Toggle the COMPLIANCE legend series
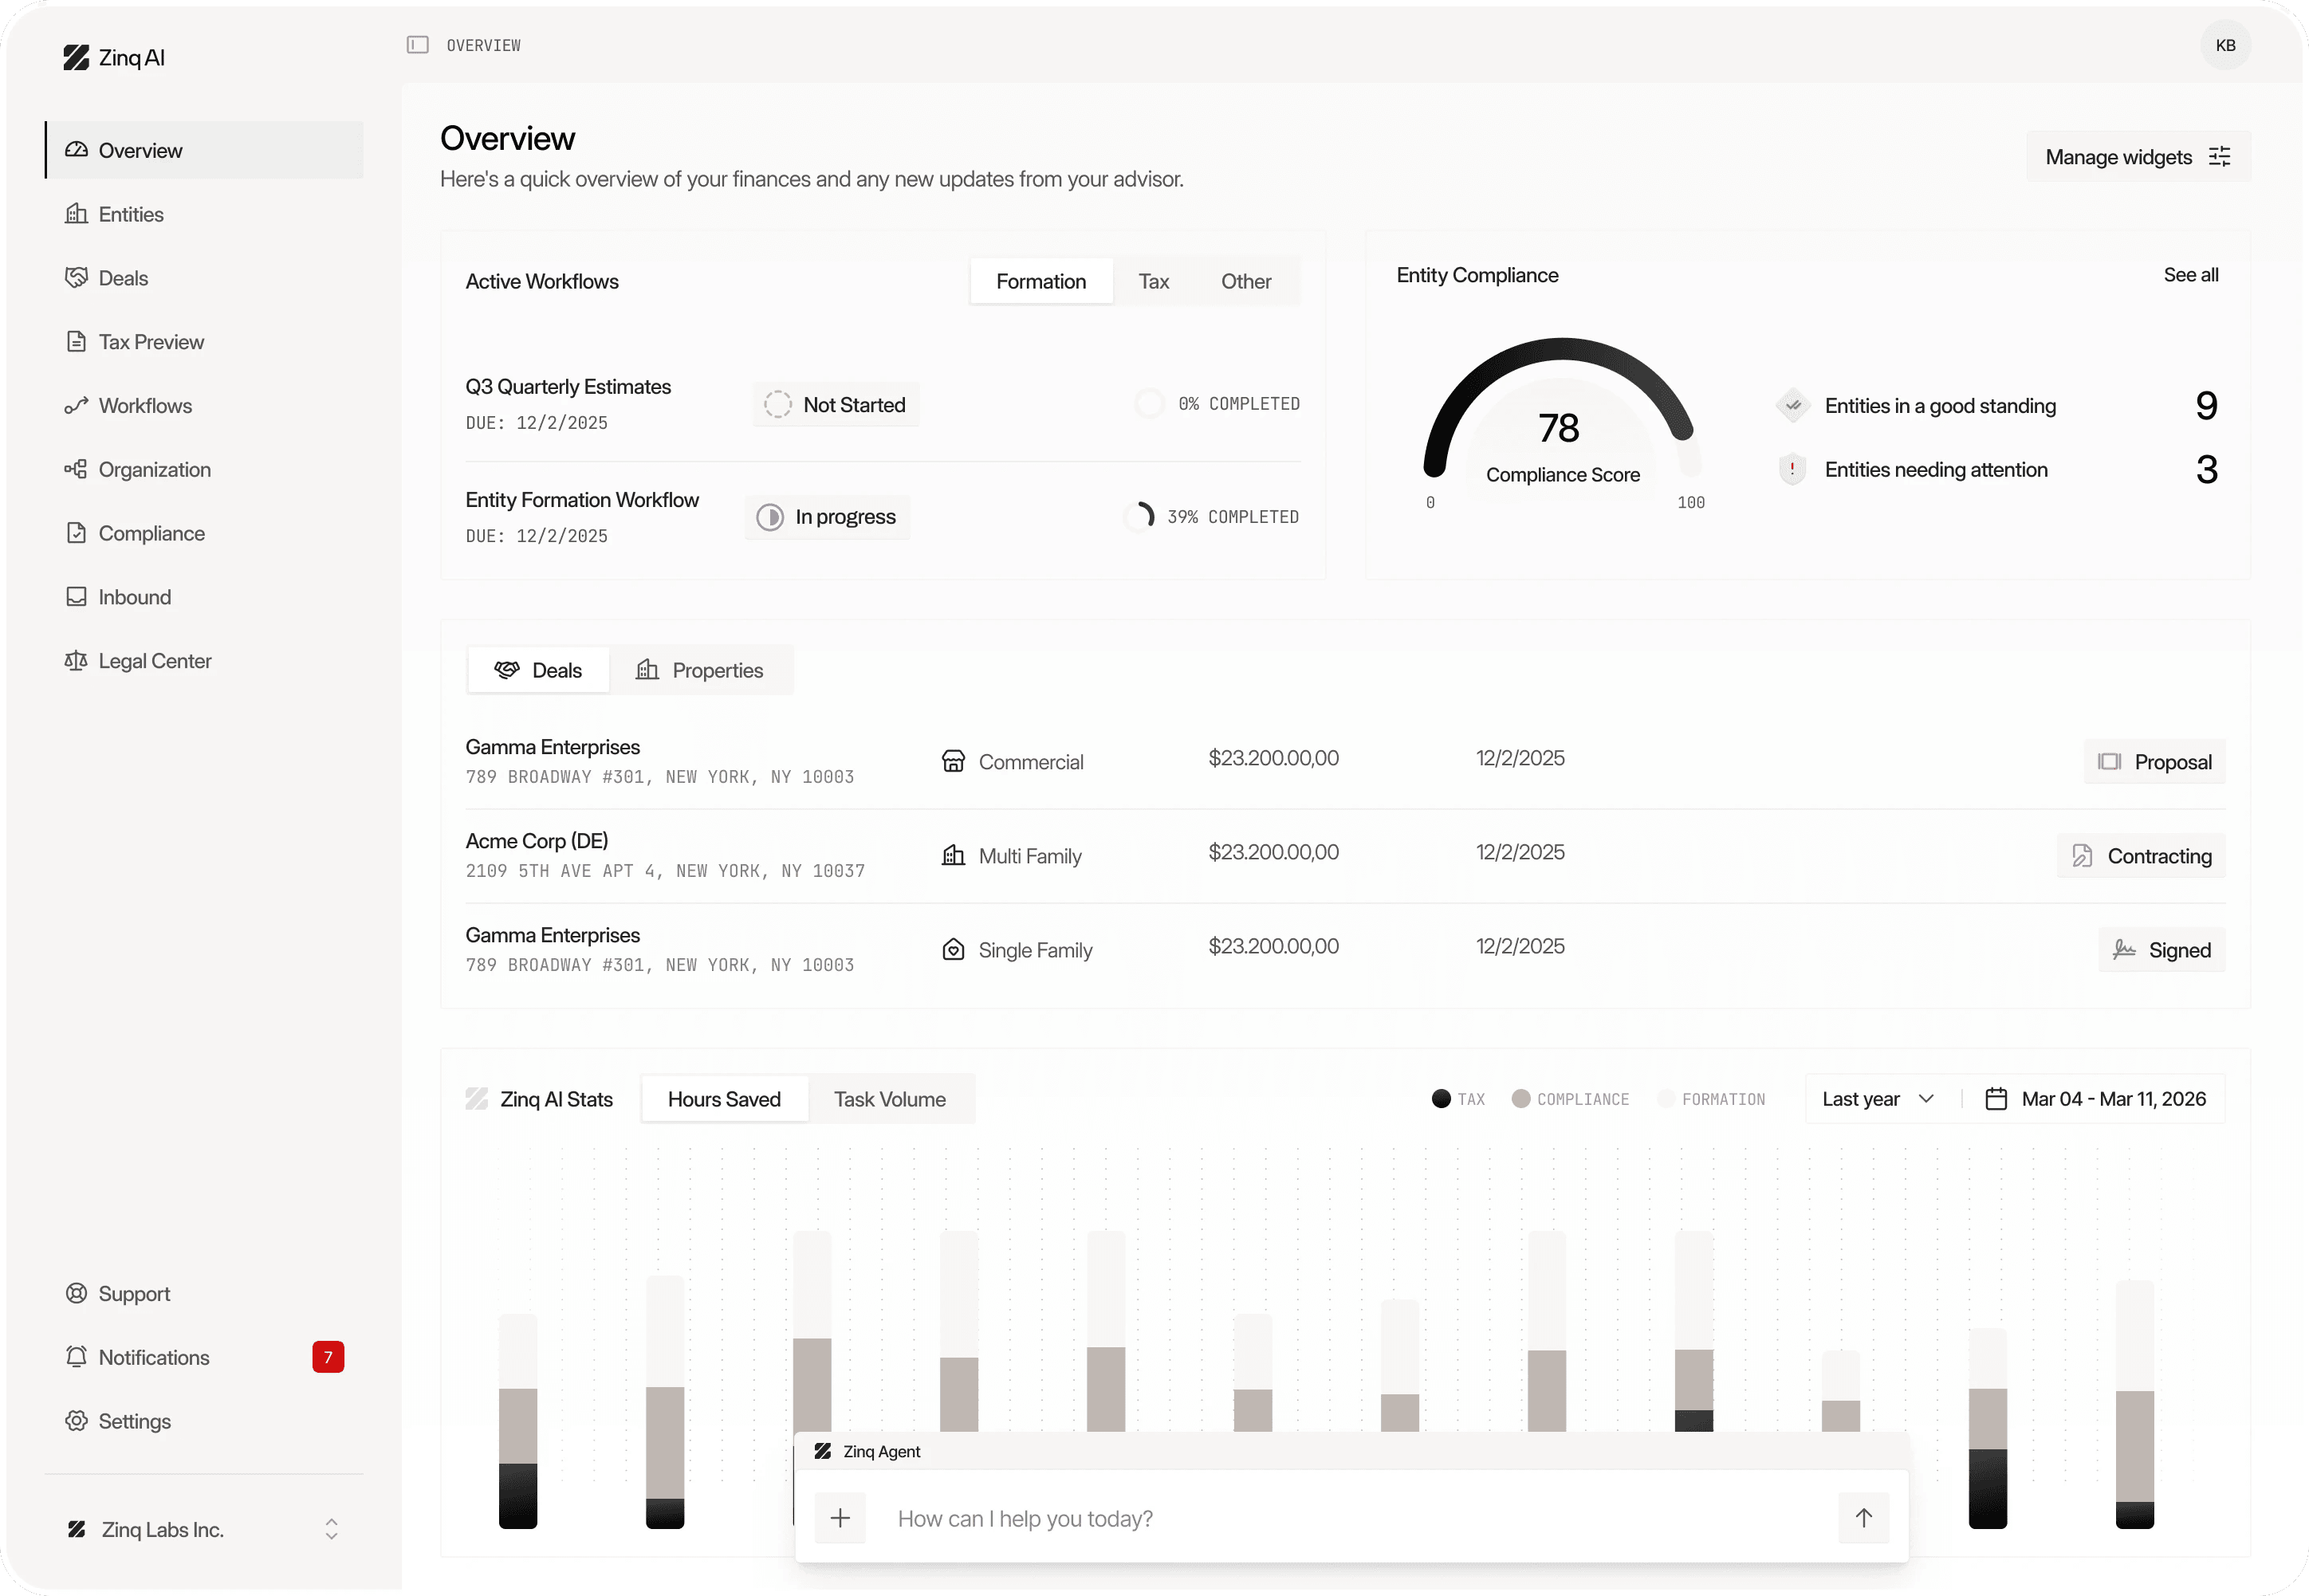The height and width of the screenshot is (1596, 2309). (x=1570, y=1099)
